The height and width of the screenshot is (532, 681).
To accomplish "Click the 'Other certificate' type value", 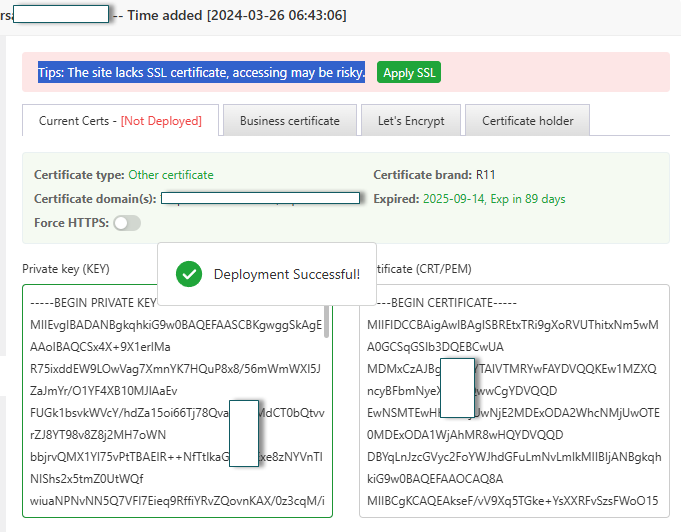I will pyautogui.click(x=171, y=175).
